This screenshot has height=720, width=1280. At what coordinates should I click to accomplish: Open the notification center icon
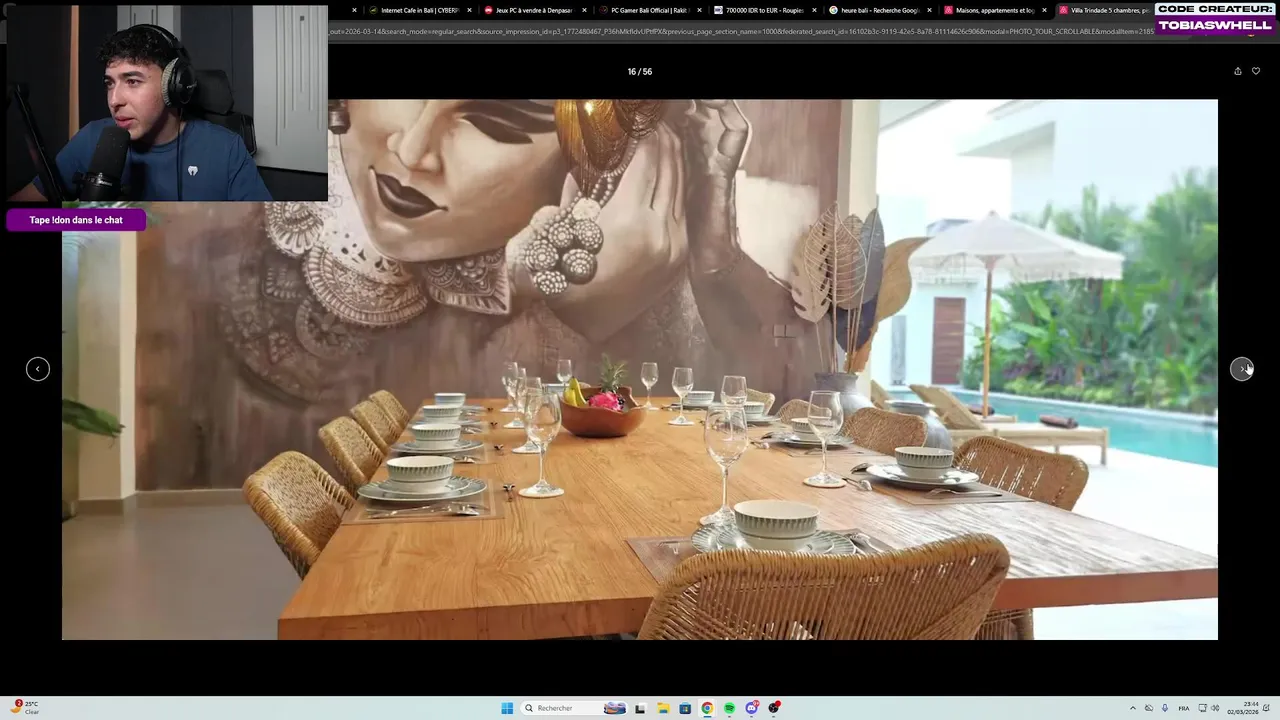pos(1264,708)
